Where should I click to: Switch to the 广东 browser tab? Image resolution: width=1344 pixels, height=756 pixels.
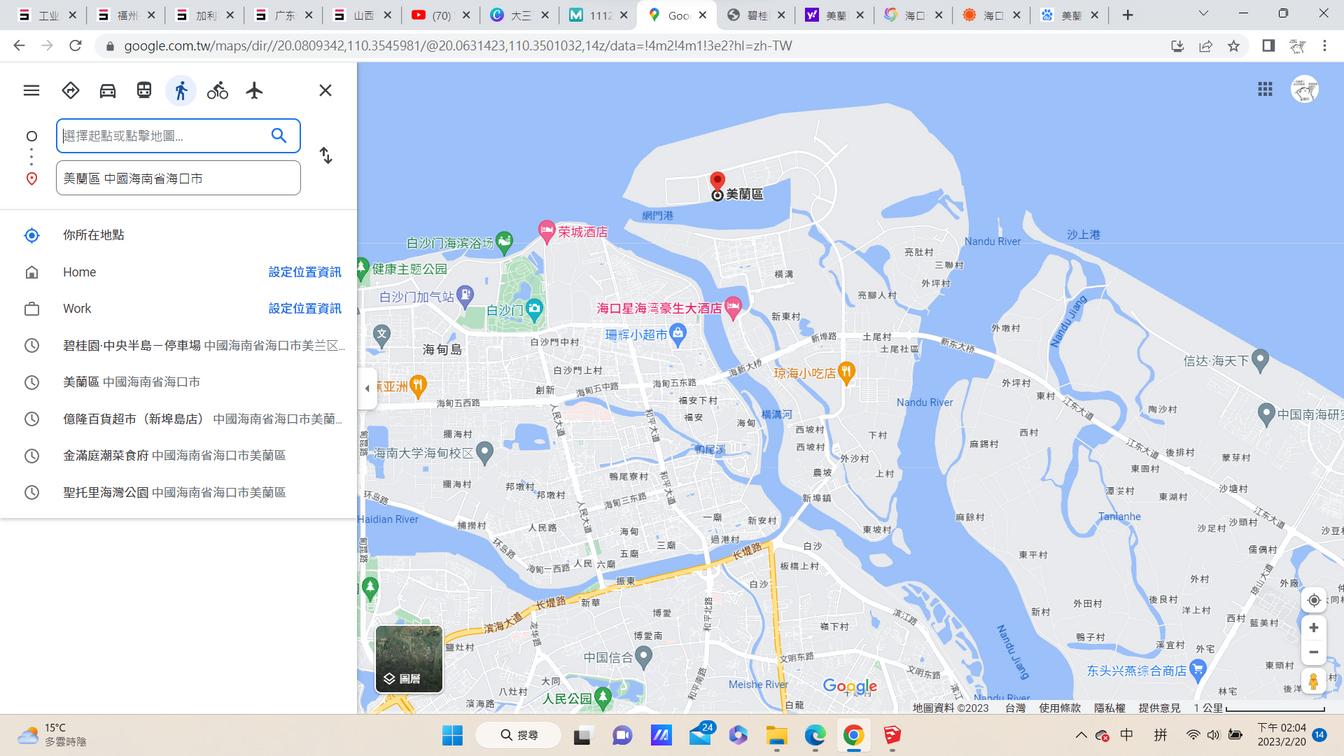tap(282, 15)
